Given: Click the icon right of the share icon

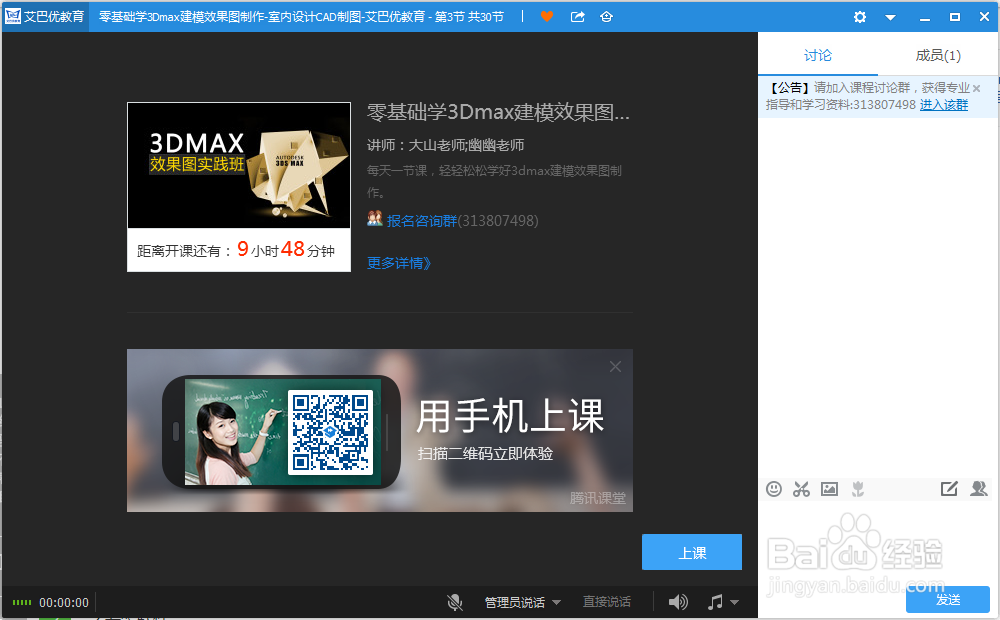Looking at the screenshot, I should pos(607,17).
